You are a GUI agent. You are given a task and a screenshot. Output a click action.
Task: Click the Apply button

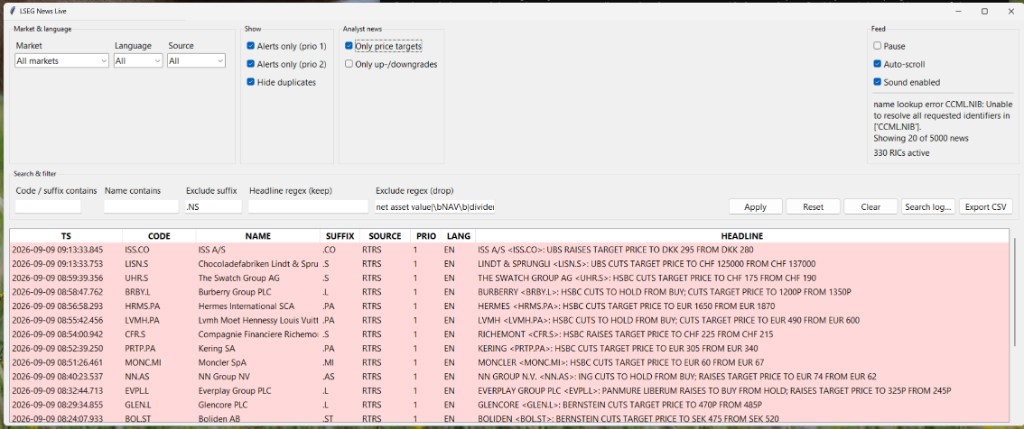pos(756,207)
